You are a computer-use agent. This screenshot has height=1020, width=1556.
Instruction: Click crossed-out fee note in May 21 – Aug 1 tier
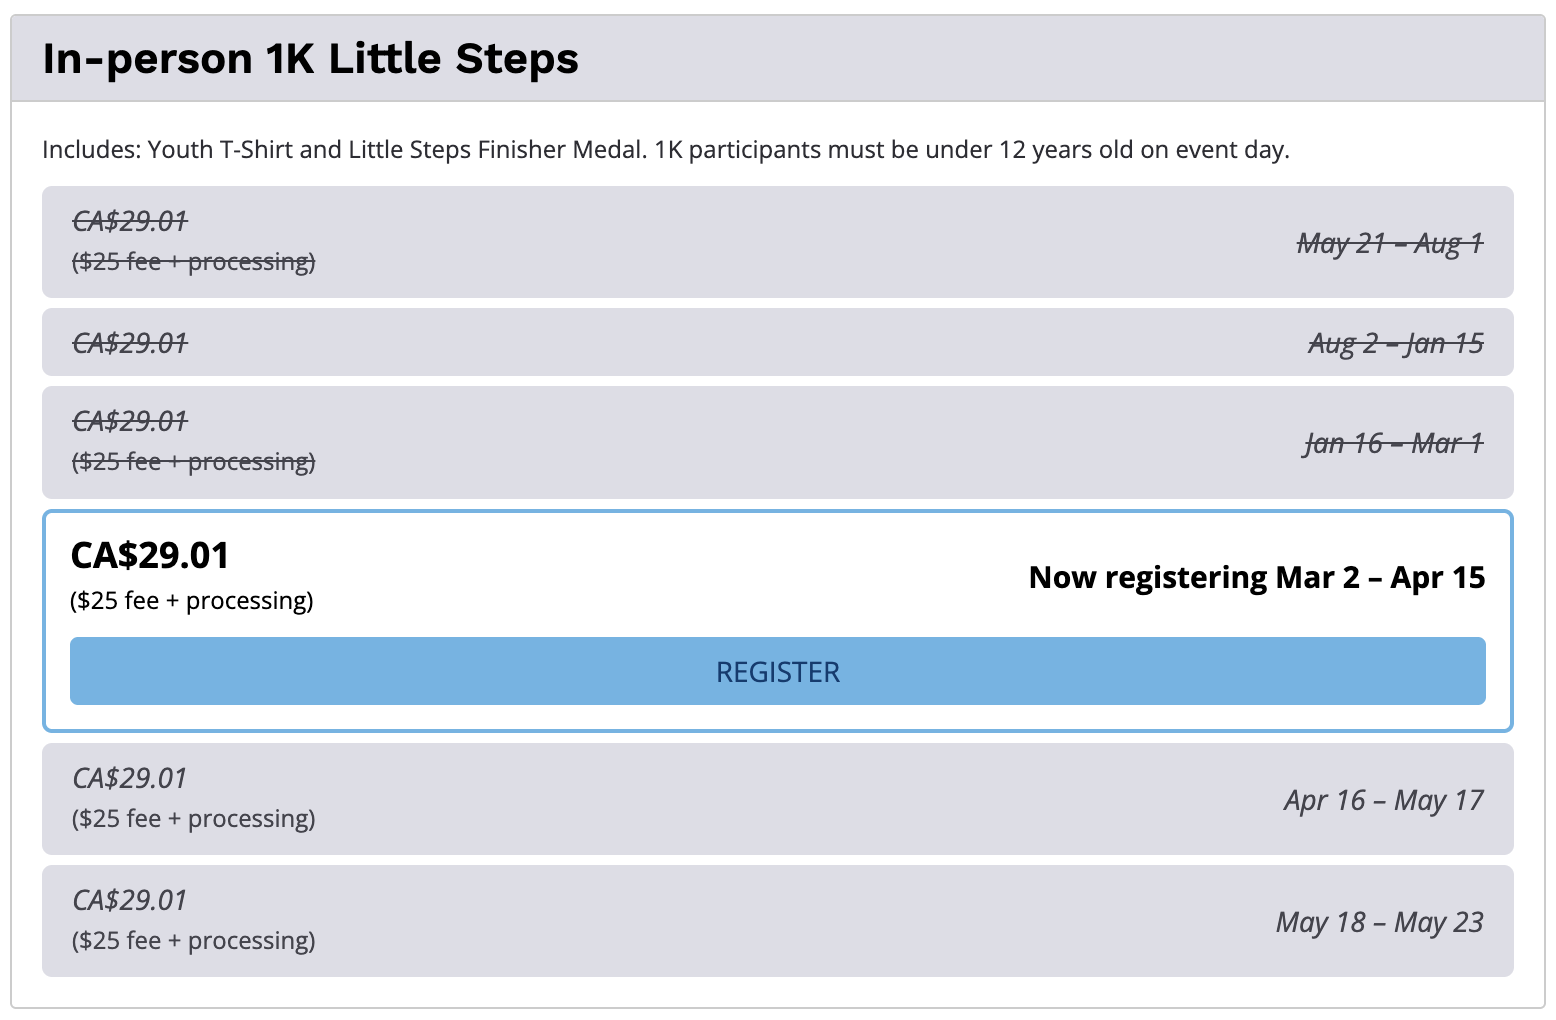[x=193, y=262]
